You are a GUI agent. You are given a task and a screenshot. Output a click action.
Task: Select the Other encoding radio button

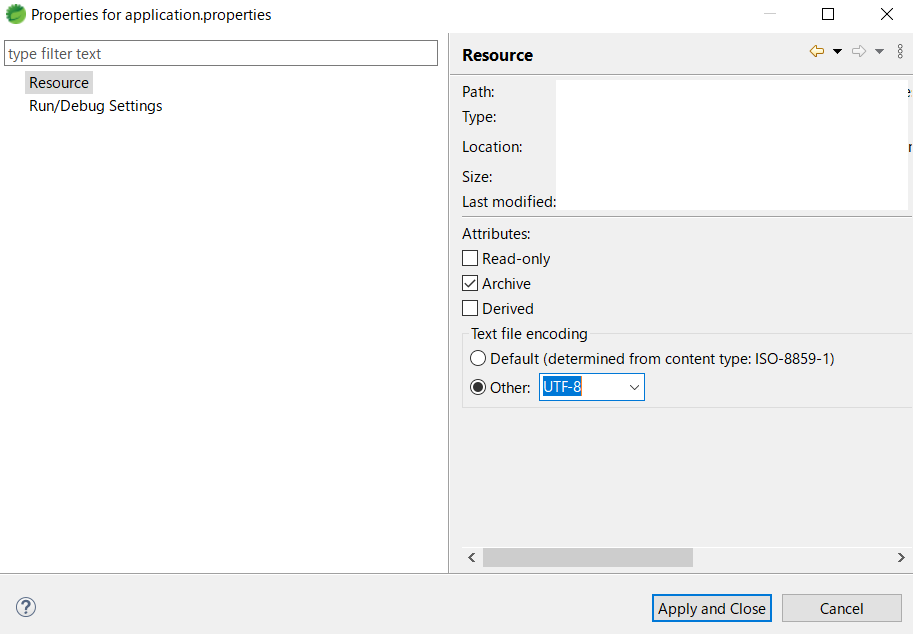(478, 387)
